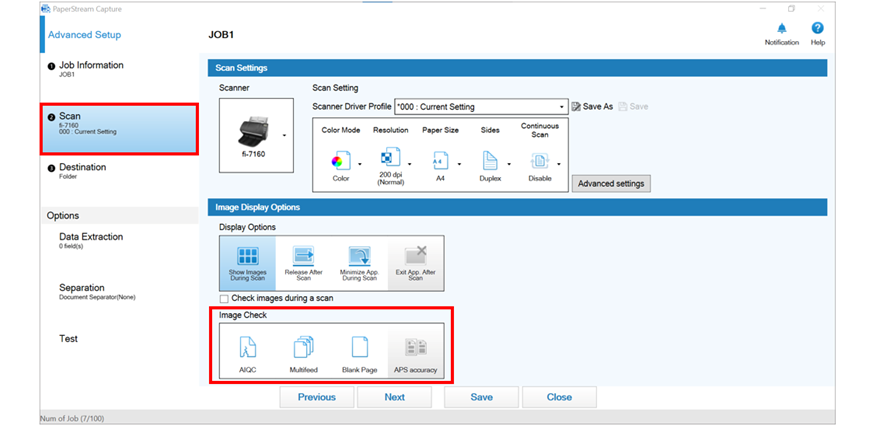Toggle AIQC image check

click(247, 351)
